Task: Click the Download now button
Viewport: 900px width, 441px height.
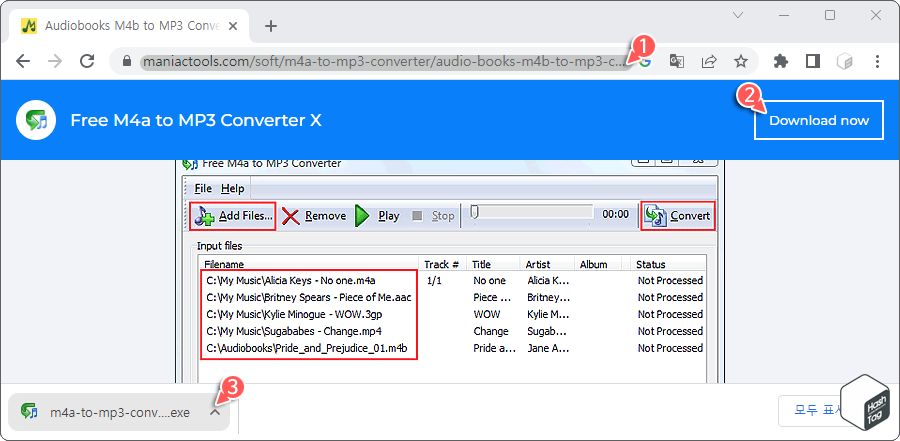Action: pyautogui.click(x=818, y=121)
